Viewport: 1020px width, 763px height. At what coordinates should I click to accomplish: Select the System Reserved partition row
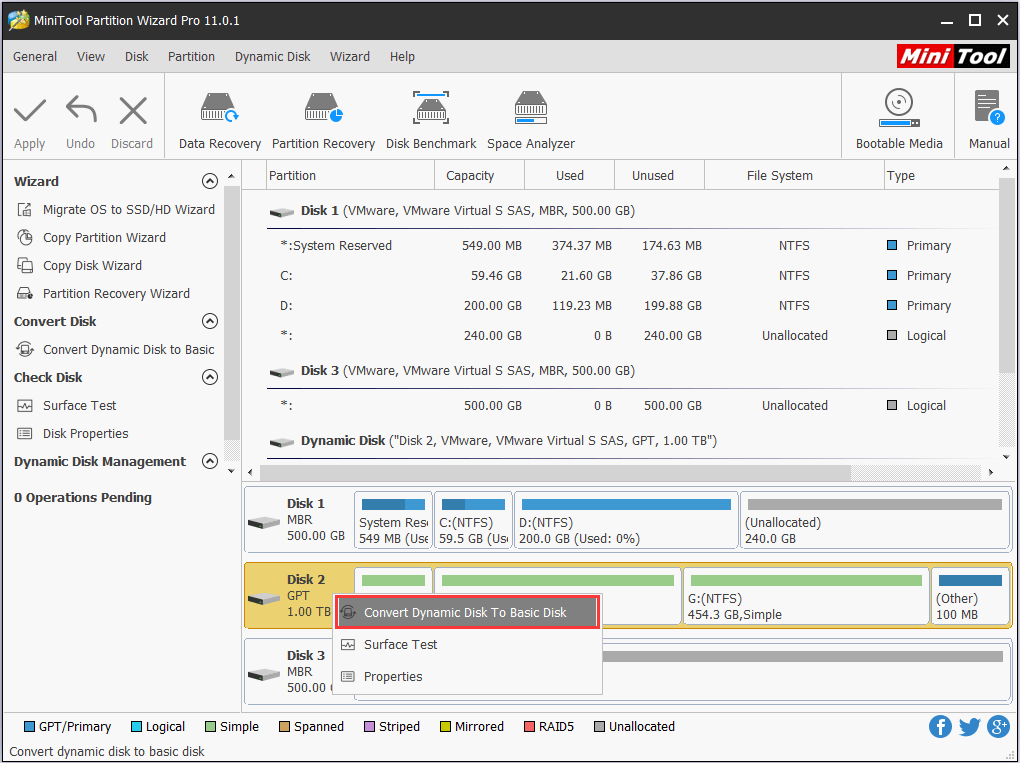click(632, 246)
